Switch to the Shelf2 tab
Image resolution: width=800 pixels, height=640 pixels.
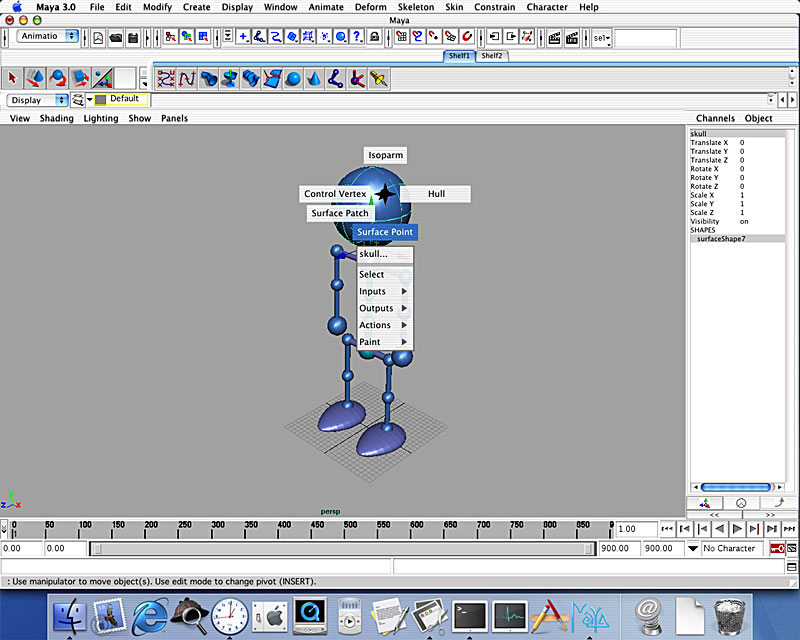pyautogui.click(x=492, y=56)
